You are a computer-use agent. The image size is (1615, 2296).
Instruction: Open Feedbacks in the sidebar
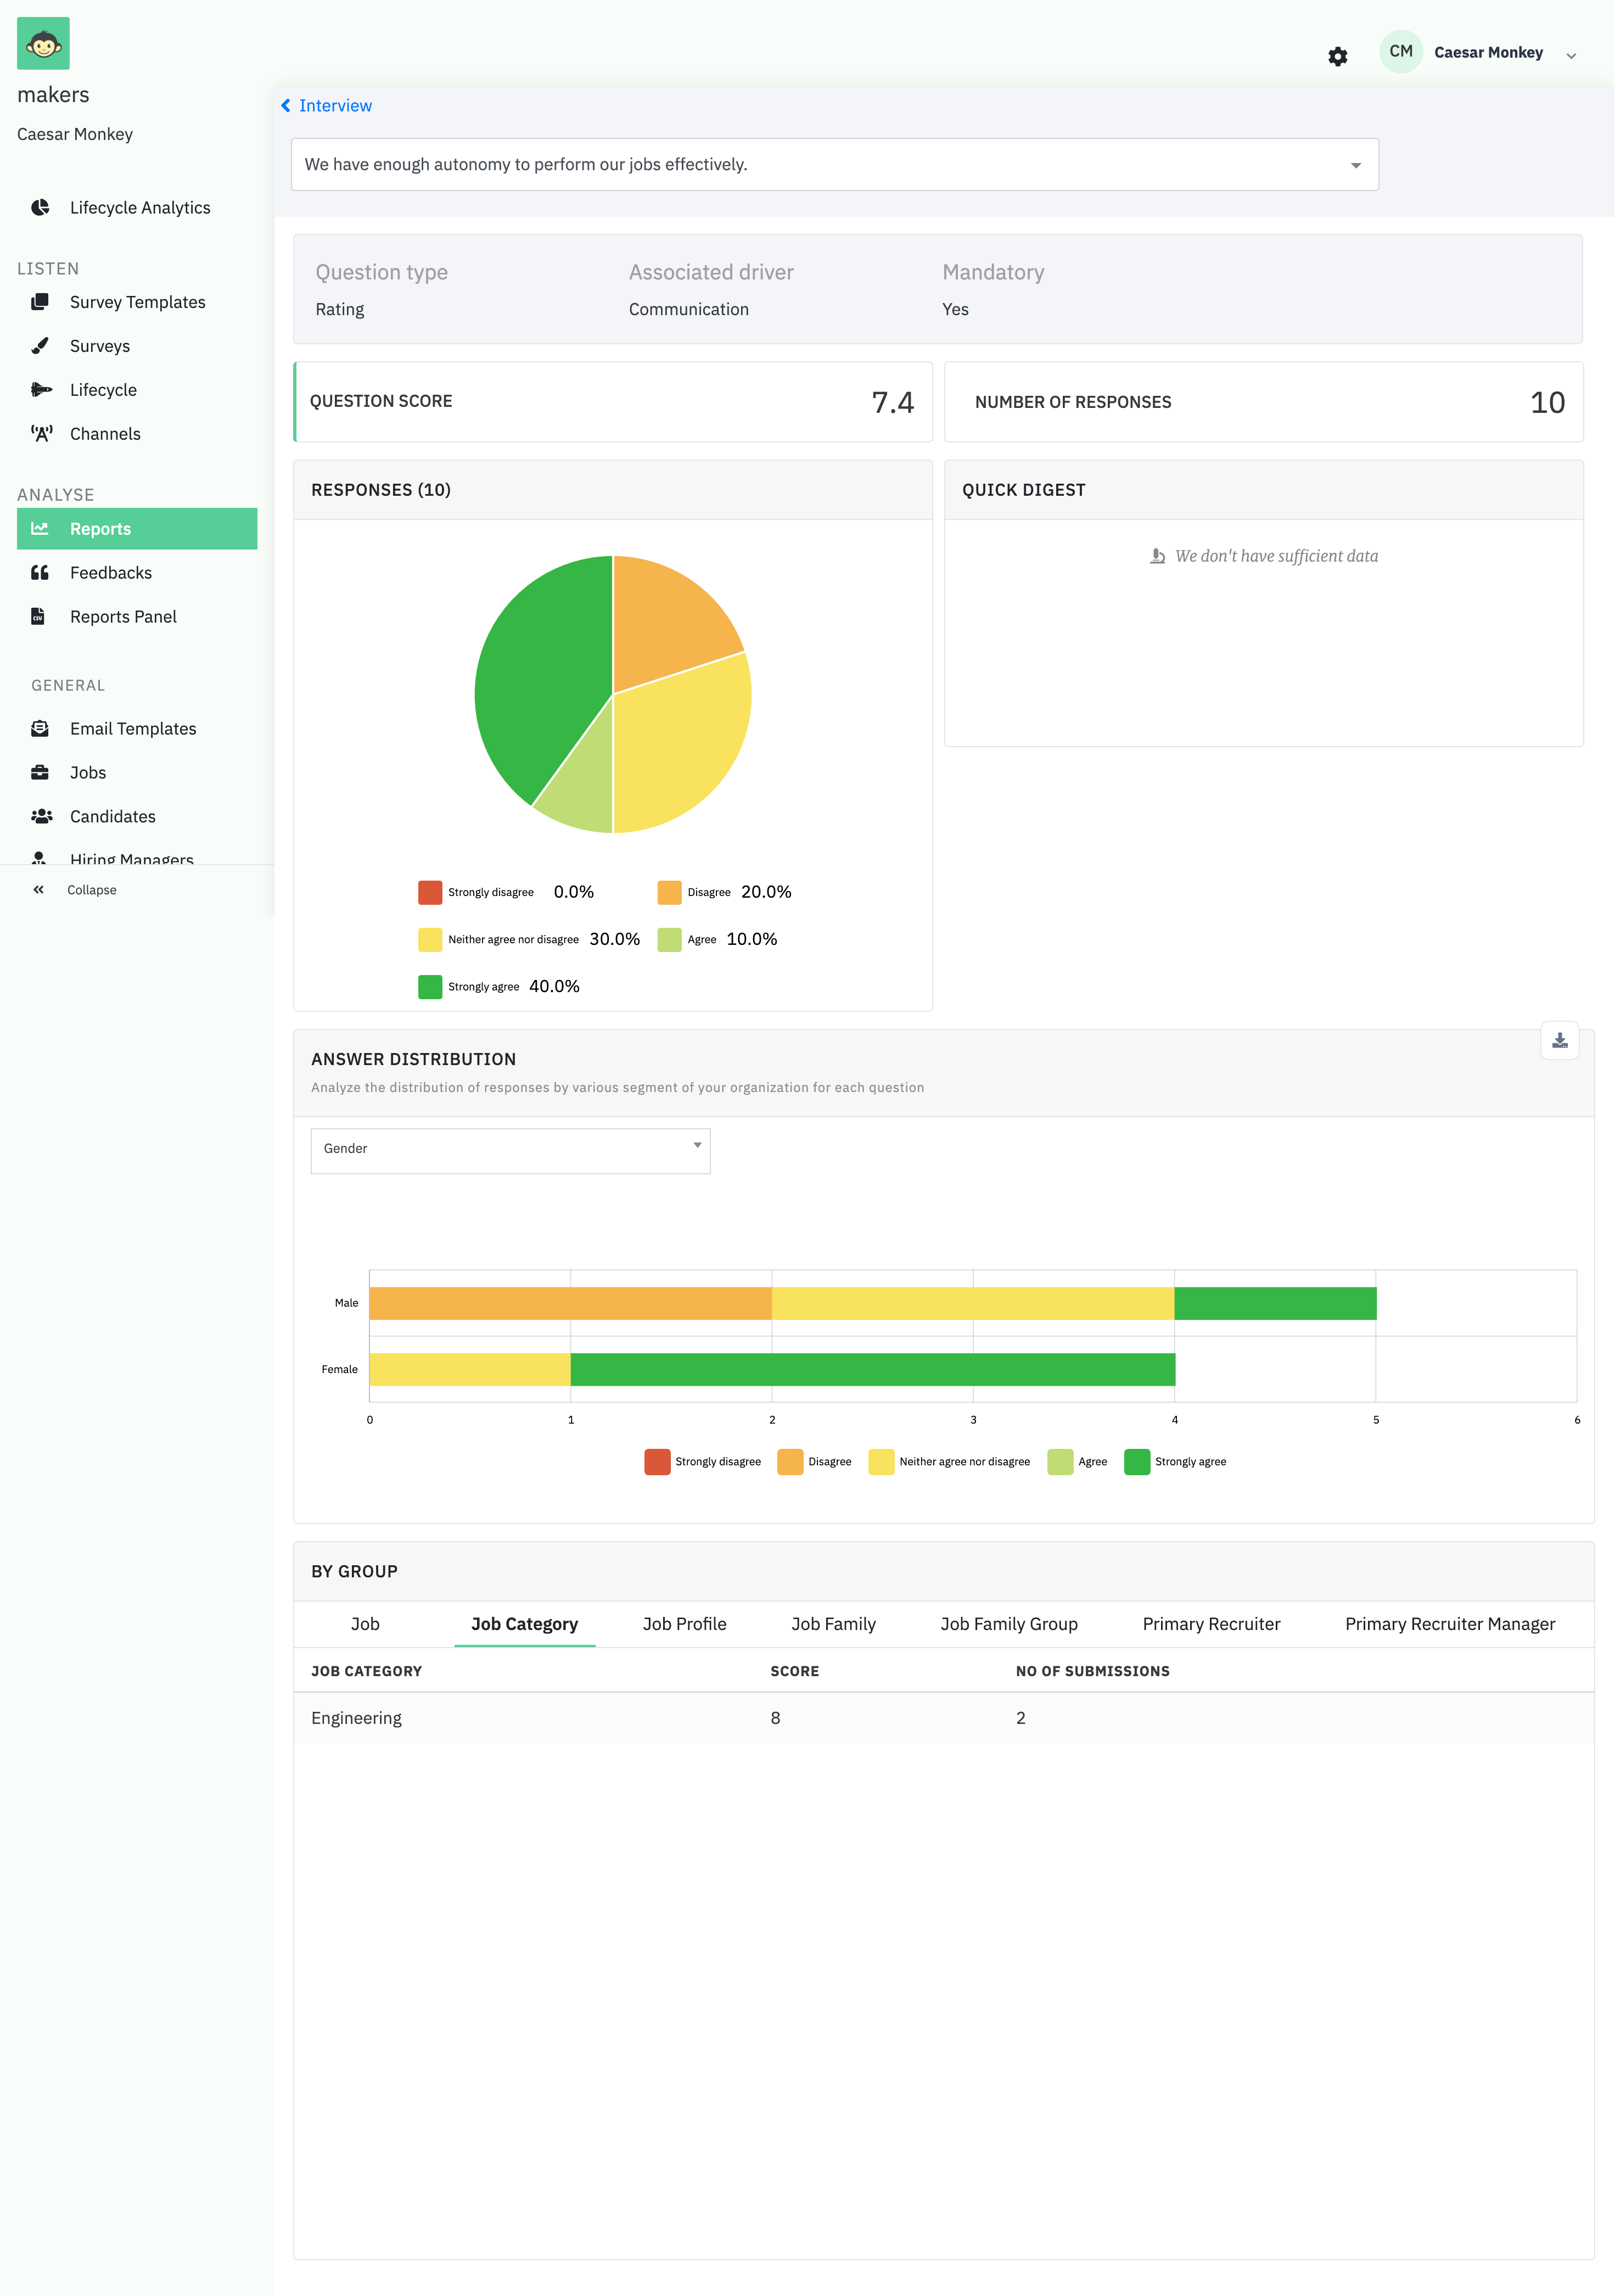tap(111, 572)
